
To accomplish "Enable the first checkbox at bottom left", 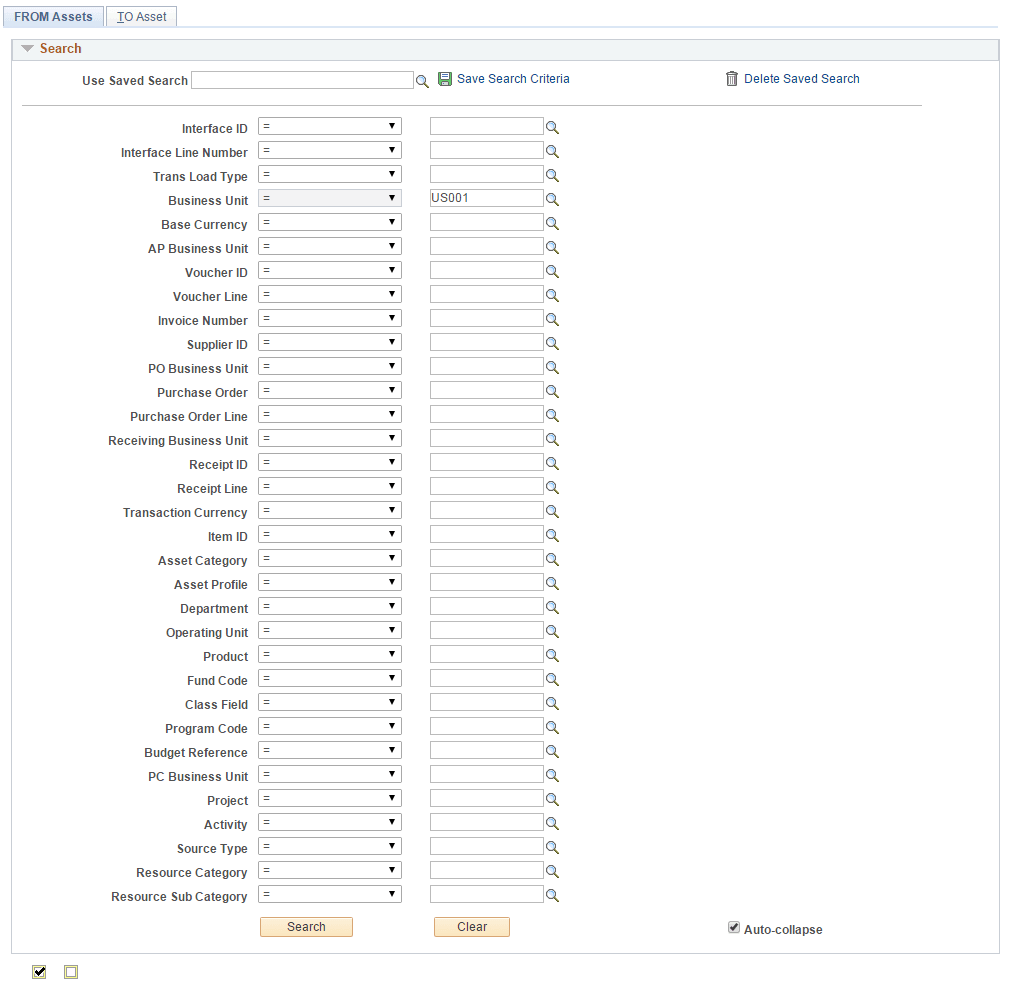I will (x=38, y=971).
